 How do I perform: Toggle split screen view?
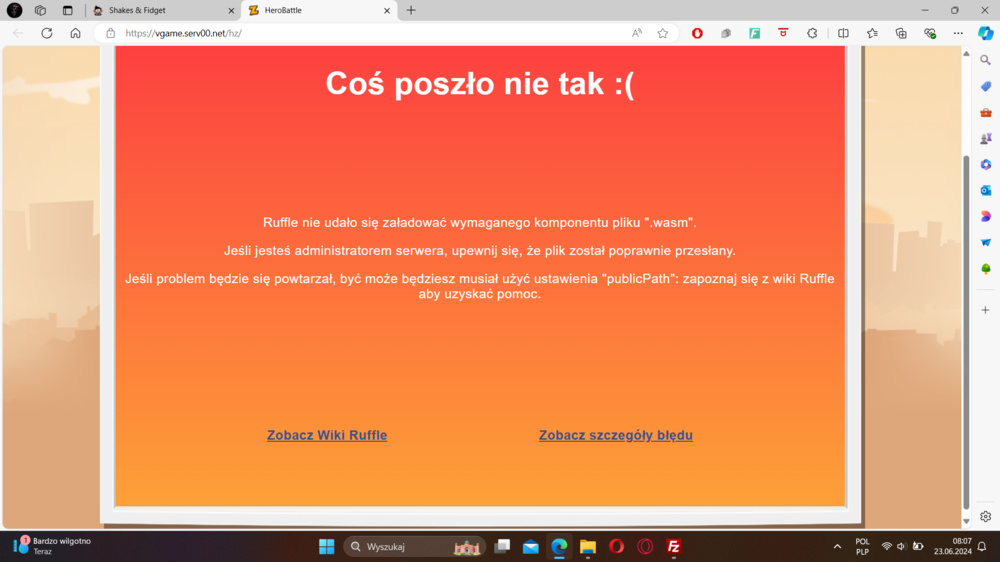coord(843,33)
